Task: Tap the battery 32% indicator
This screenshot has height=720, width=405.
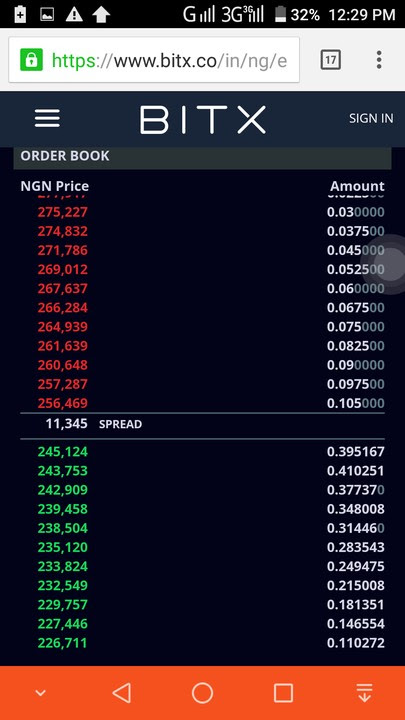Action: tap(297, 15)
